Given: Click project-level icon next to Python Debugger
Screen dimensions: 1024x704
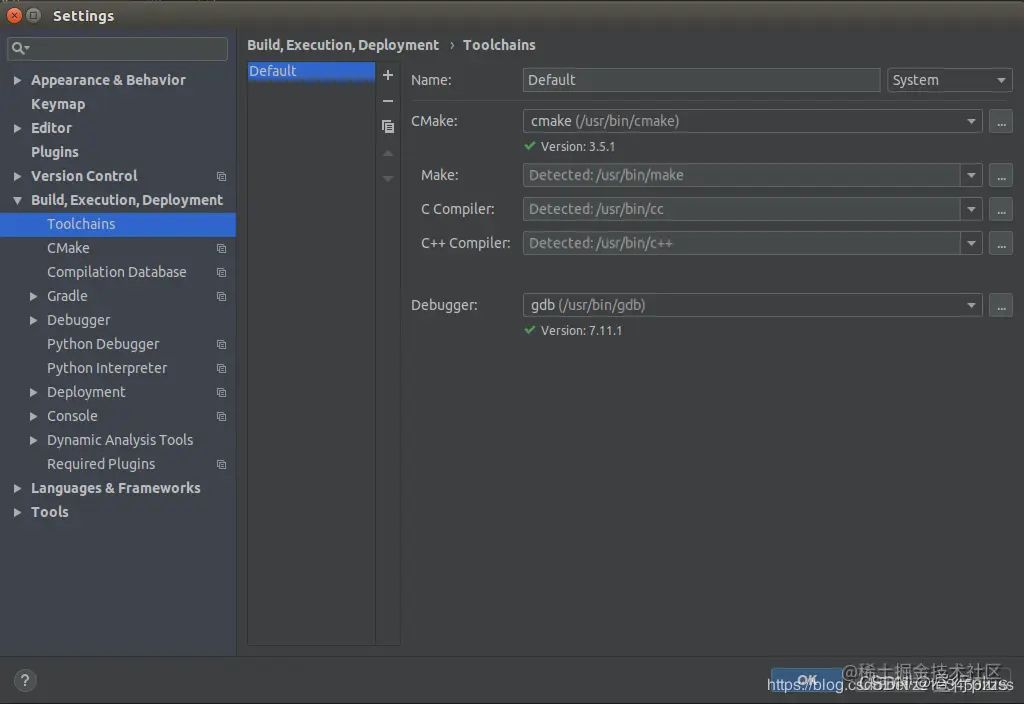Looking at the screenshot, I should (x=221, y=345).
